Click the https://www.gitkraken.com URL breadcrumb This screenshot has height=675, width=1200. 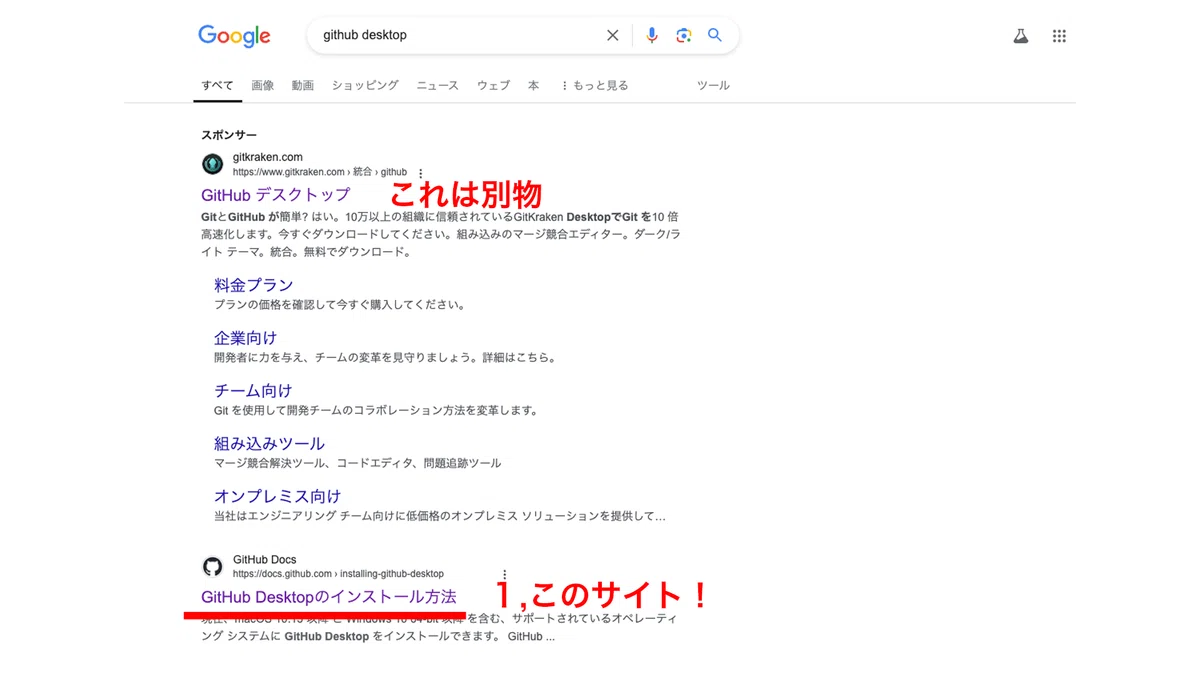(x=320, y=172)
